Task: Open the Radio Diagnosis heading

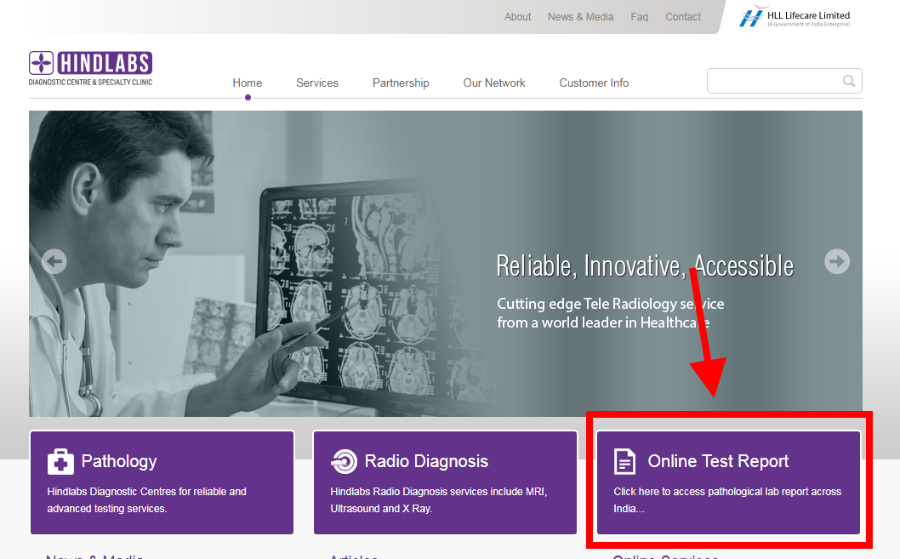Action: point(426,461)
